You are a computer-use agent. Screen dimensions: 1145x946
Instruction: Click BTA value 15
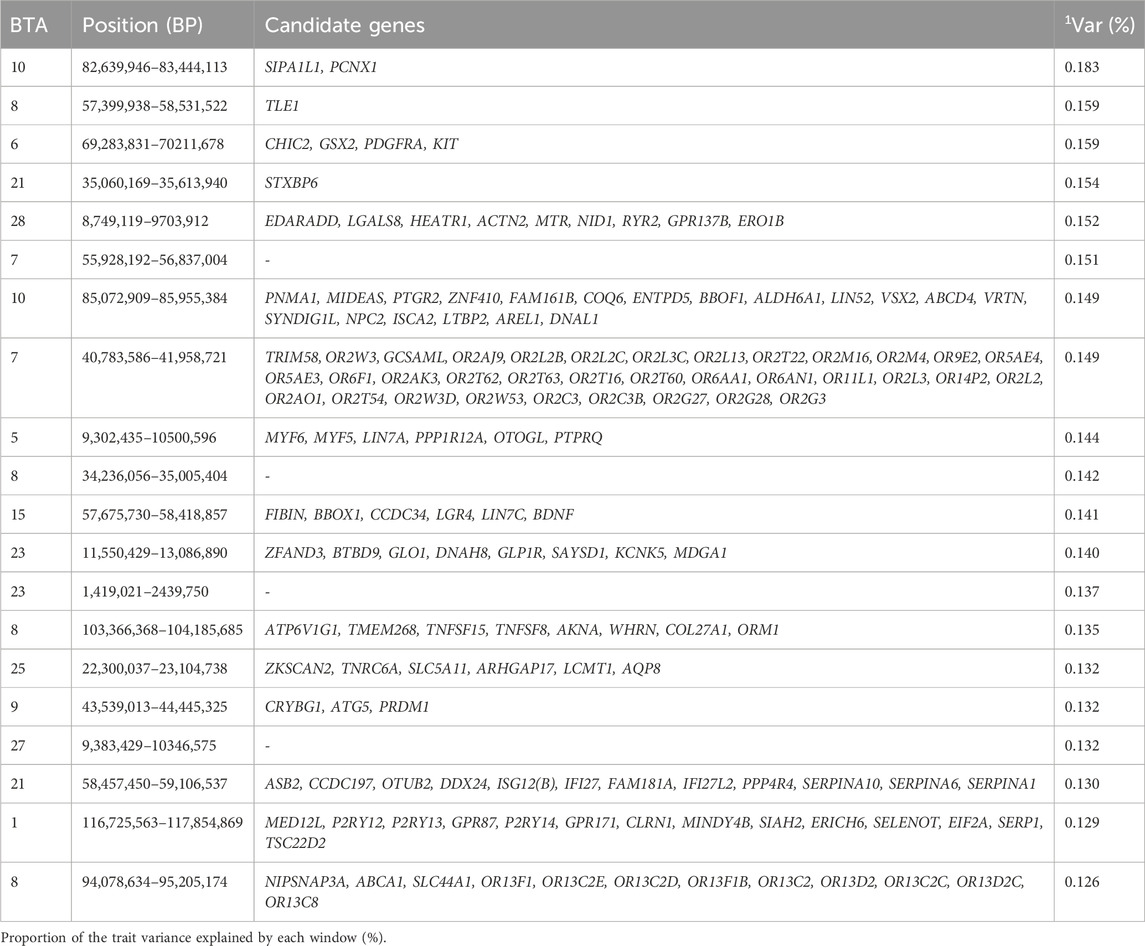(18, 515)
